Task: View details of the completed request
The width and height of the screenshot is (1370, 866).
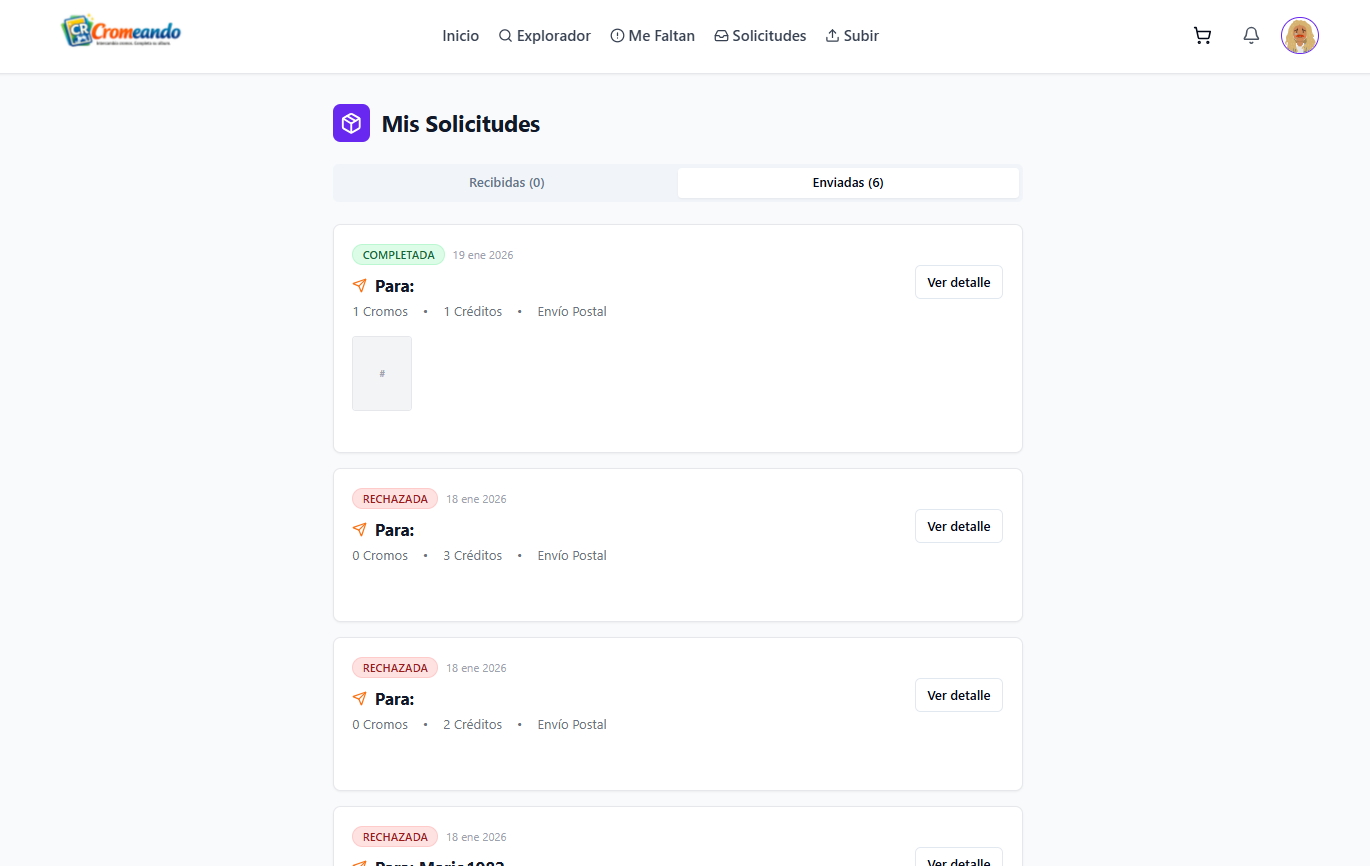Action: click(x=958, y=282)
